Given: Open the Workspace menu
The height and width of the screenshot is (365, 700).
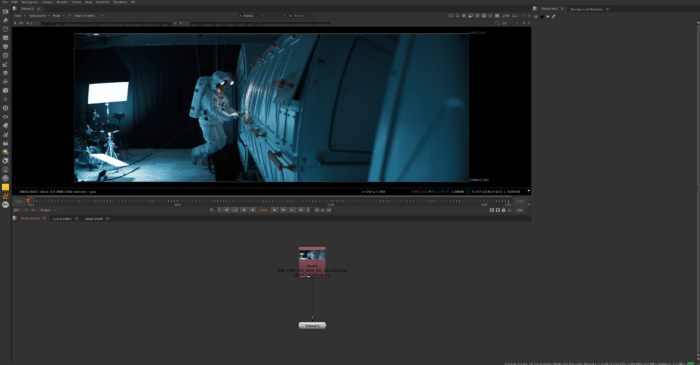Looking at the screenshot, I should pos(30,2).
